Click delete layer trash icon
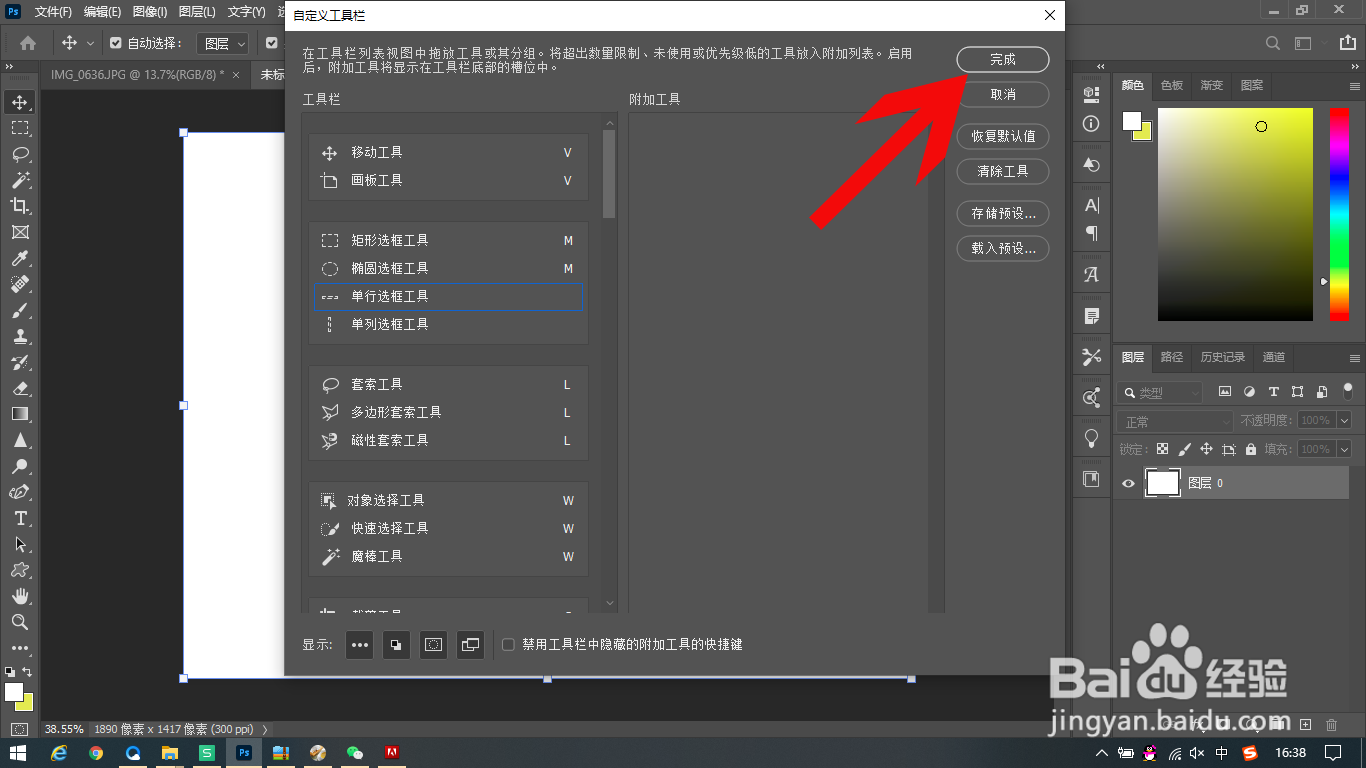 tap(1331, 724)
